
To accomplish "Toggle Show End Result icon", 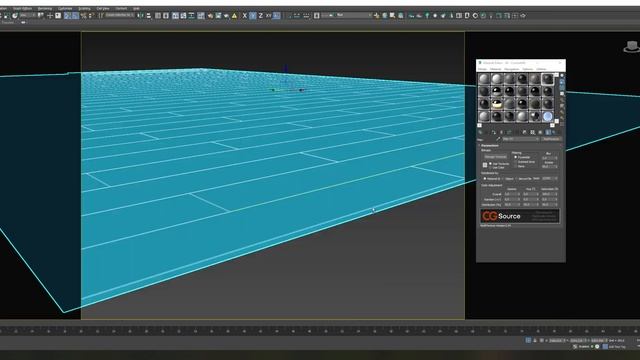I will pyautogui.click(x=548, y=132).
